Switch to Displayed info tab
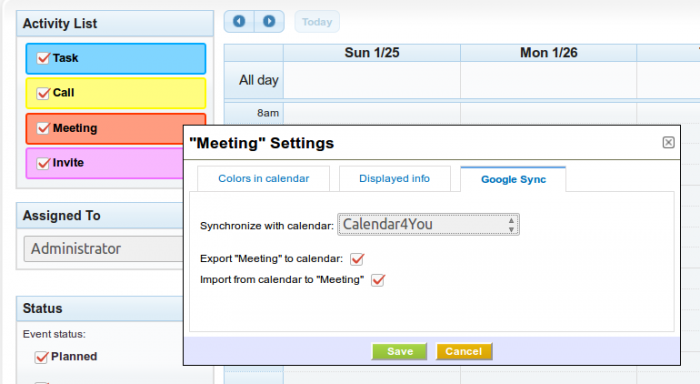The height and width of the screenshot is (384, 700). (x=394, y=179)
